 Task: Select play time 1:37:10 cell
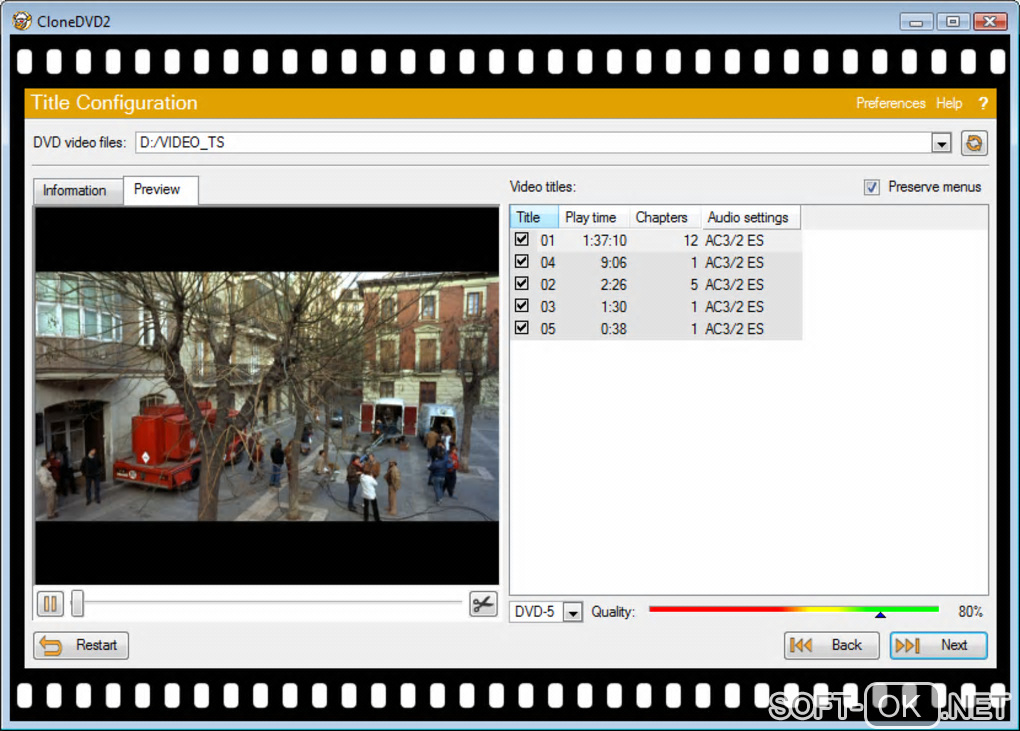604,241
